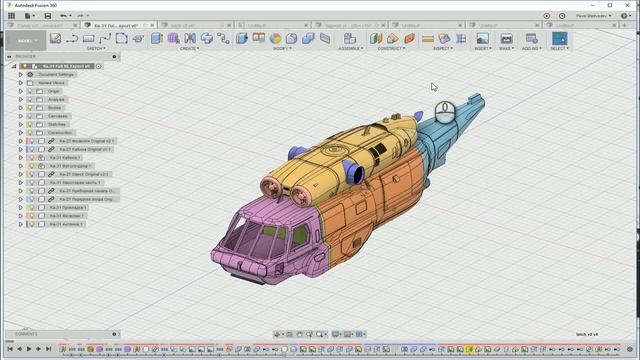
Task: Select the Extrude tool in Create
Action: click(x=157, y=38)
